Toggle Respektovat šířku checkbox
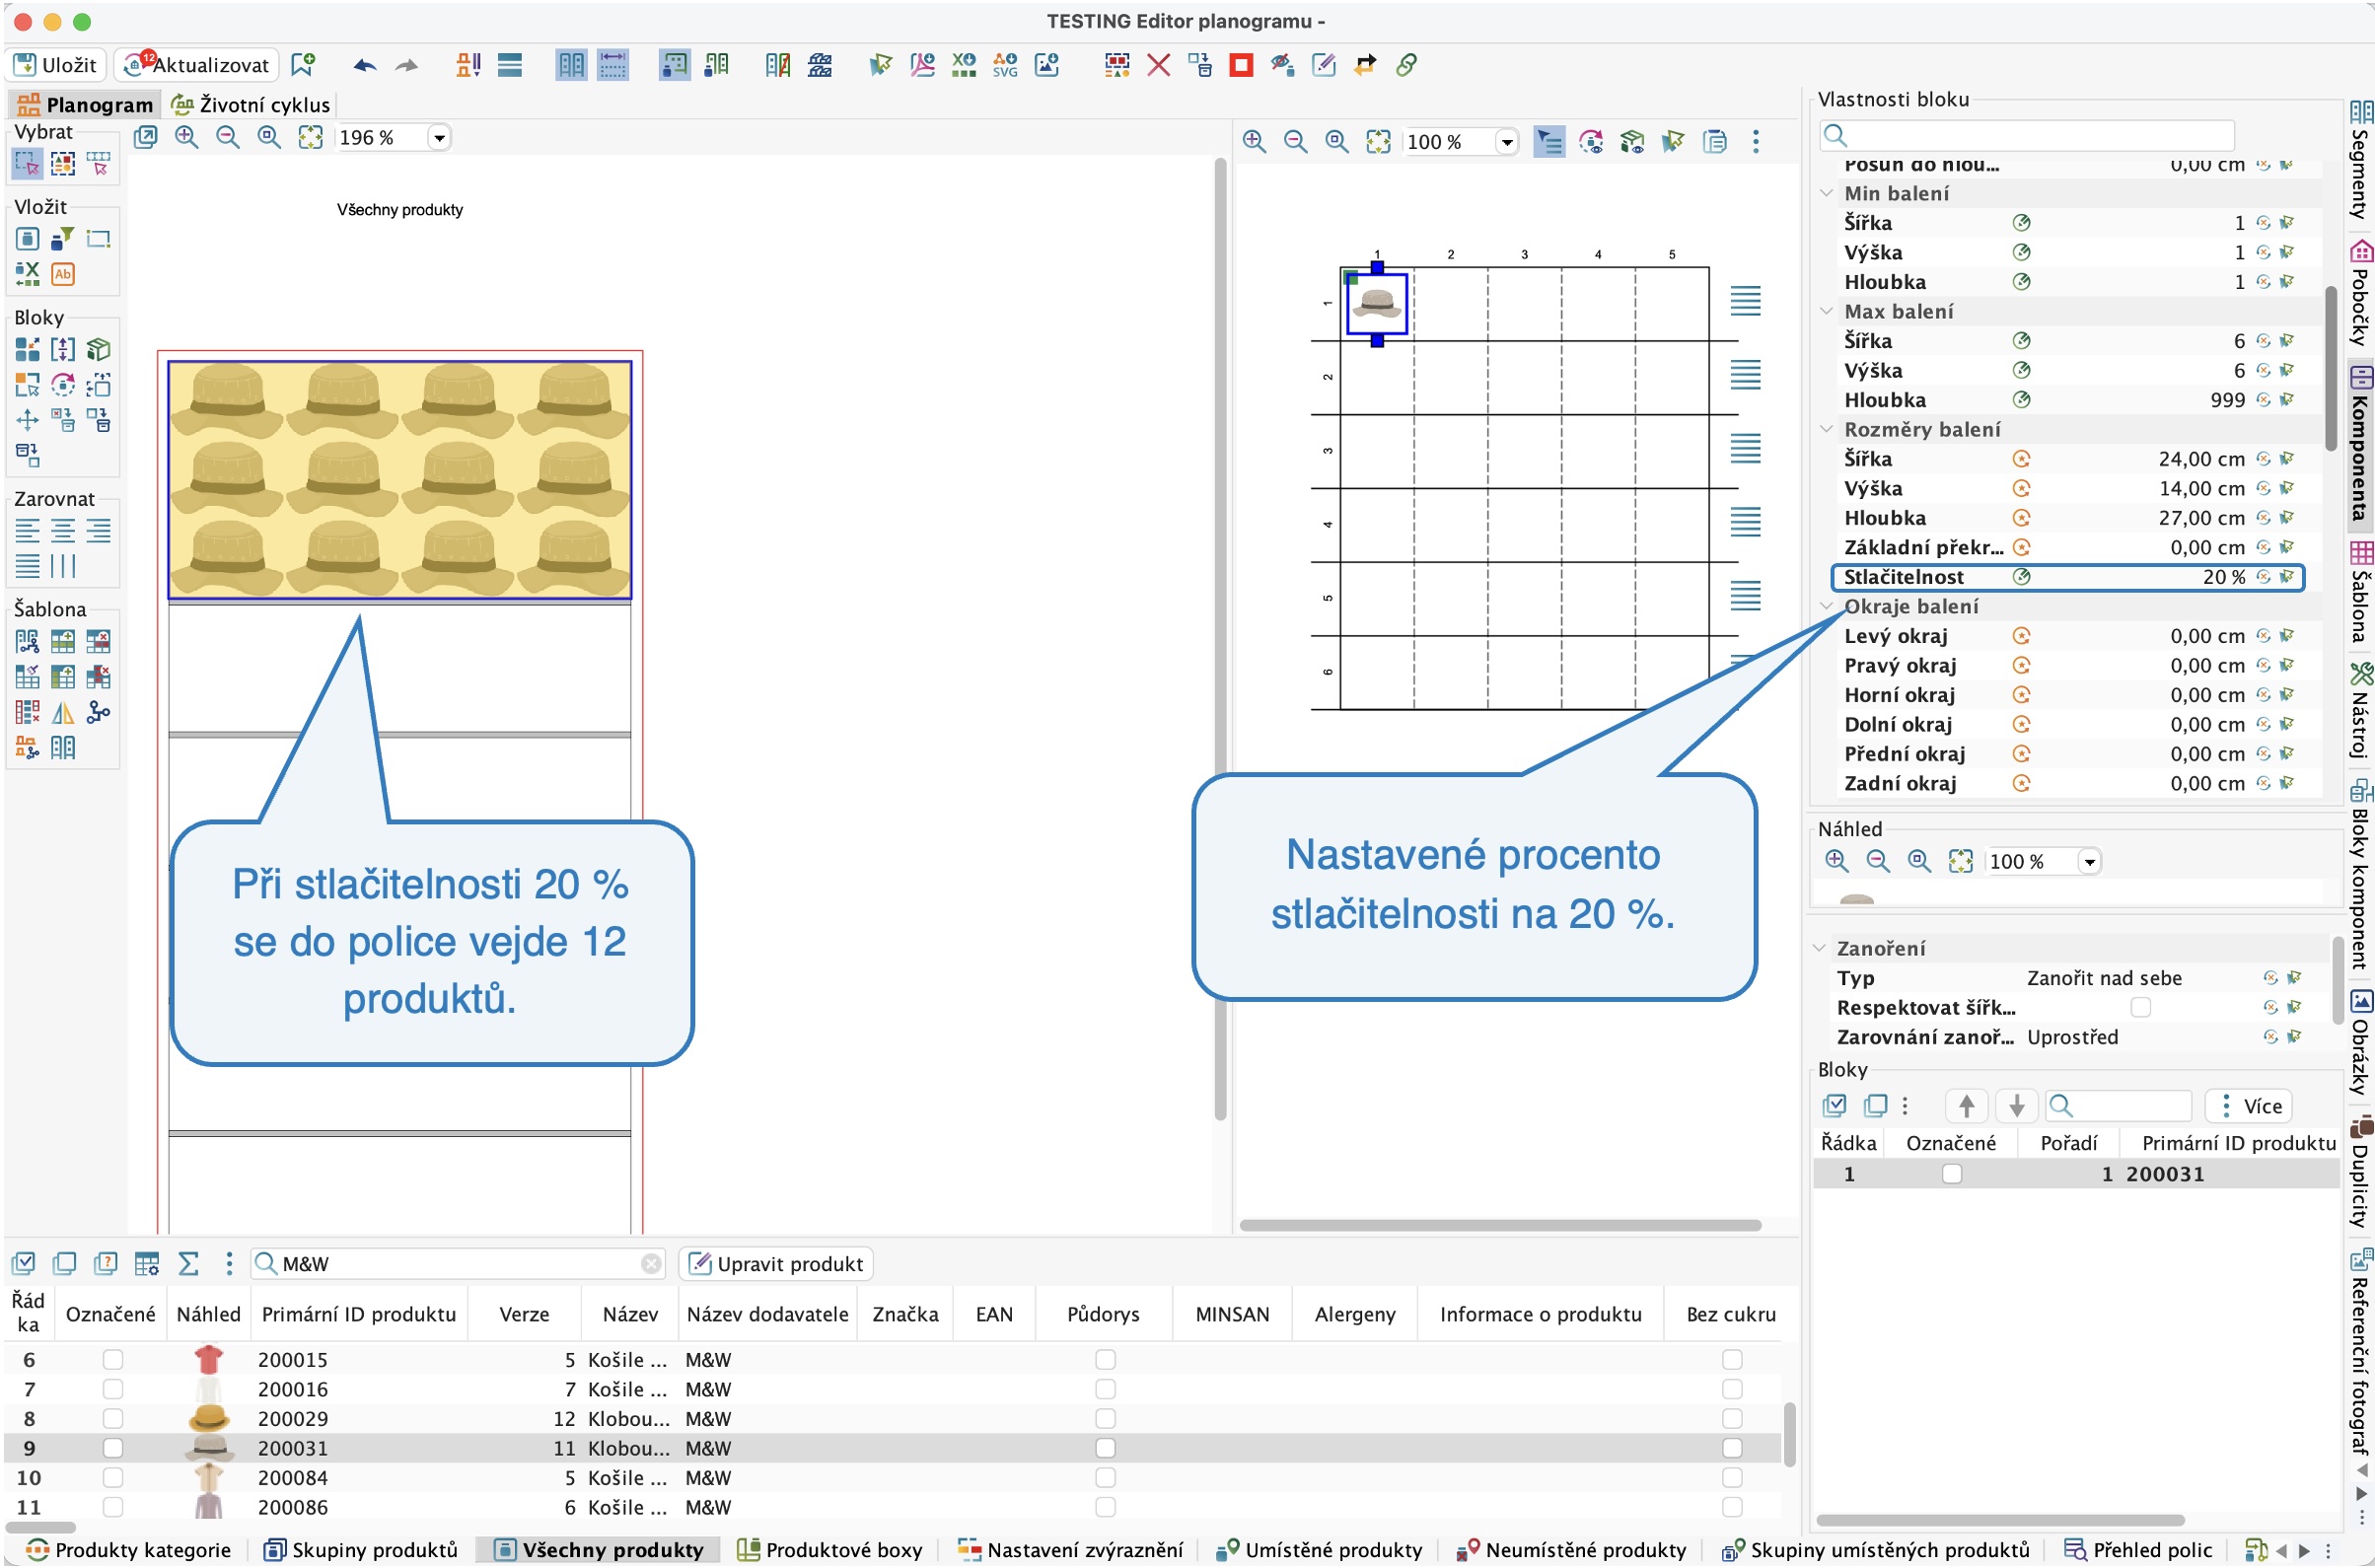Screen dimensions: 2375x1568 coord(2140,1007)
